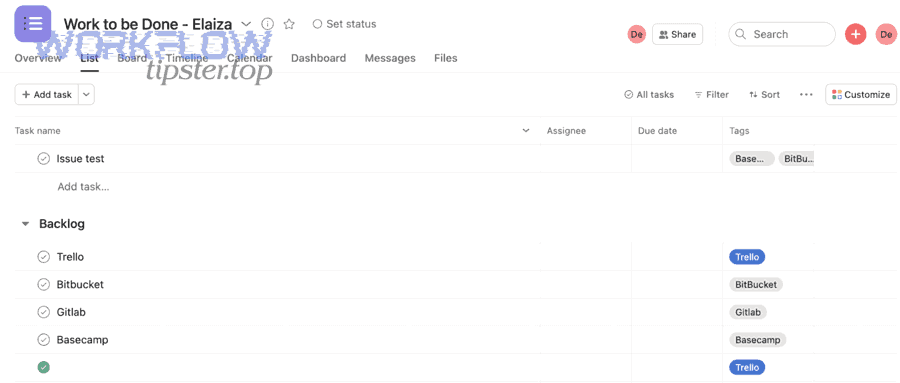This screenshot has height=383, width=900.
Task: Switch to the Dashboard tab
Action: (319, 58)
